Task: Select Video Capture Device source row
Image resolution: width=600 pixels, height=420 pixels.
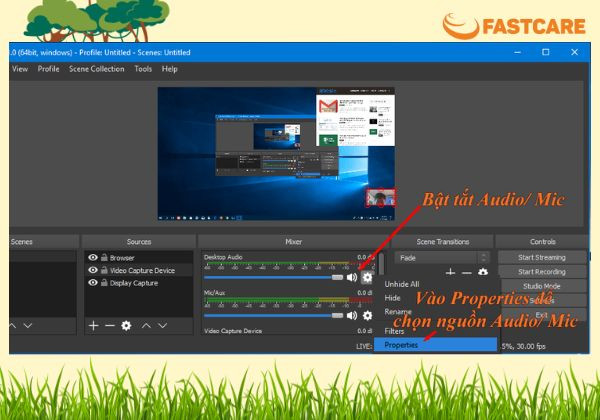Action: (x=139, y=270)
